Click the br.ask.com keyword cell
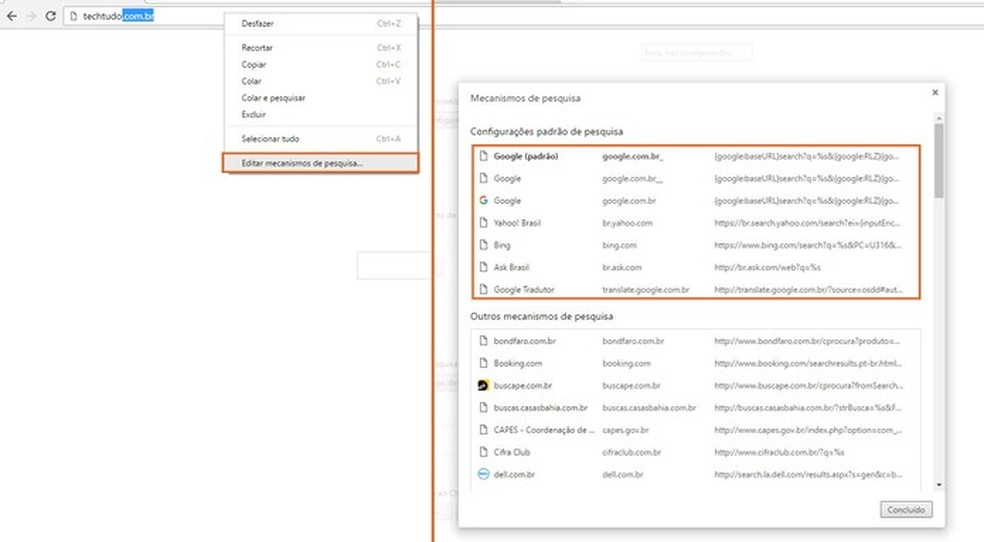 click(622, 267)
